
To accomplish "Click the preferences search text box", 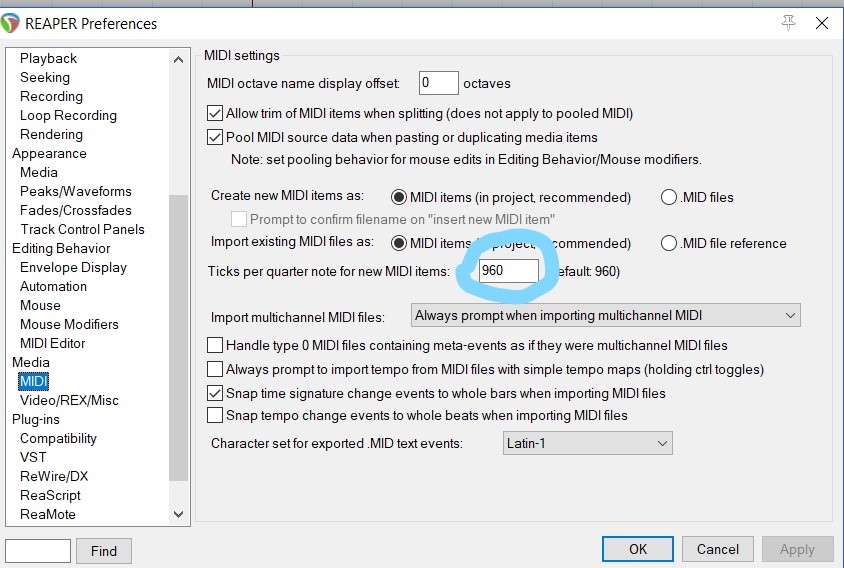I will pos(38,550).
